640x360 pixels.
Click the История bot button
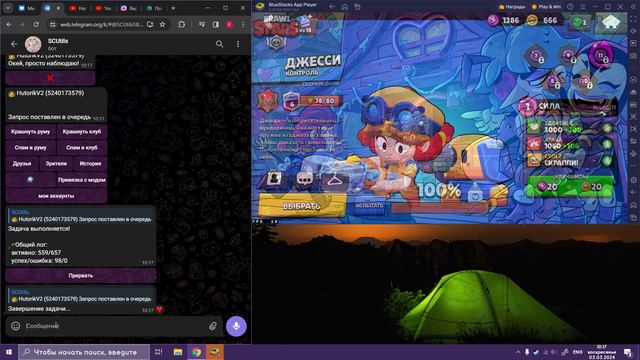90,164
